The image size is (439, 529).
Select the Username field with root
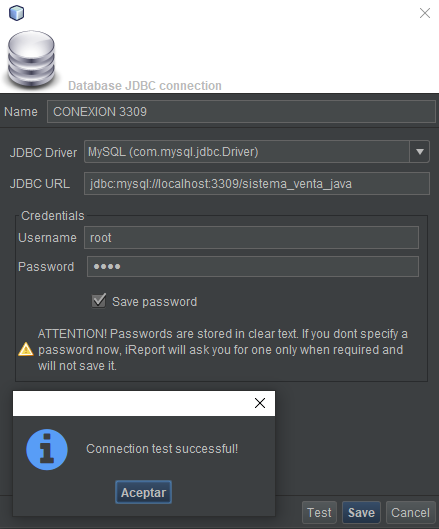(x=251, y=238)
